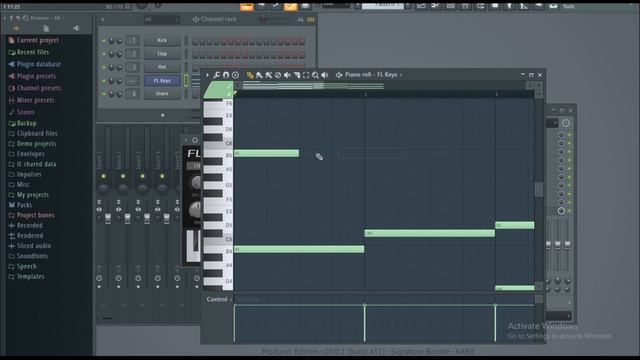The width and height of the screenshot is (640, 360).
Task: Select the Slice tool in piano roll toolbar
Action: pyautogui.click(x=297, y=75)
